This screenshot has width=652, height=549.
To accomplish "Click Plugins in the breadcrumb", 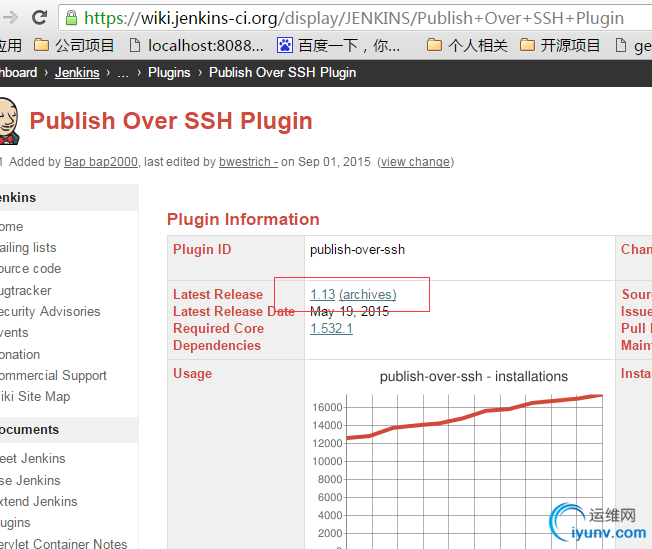I will (x=169, y=73).
